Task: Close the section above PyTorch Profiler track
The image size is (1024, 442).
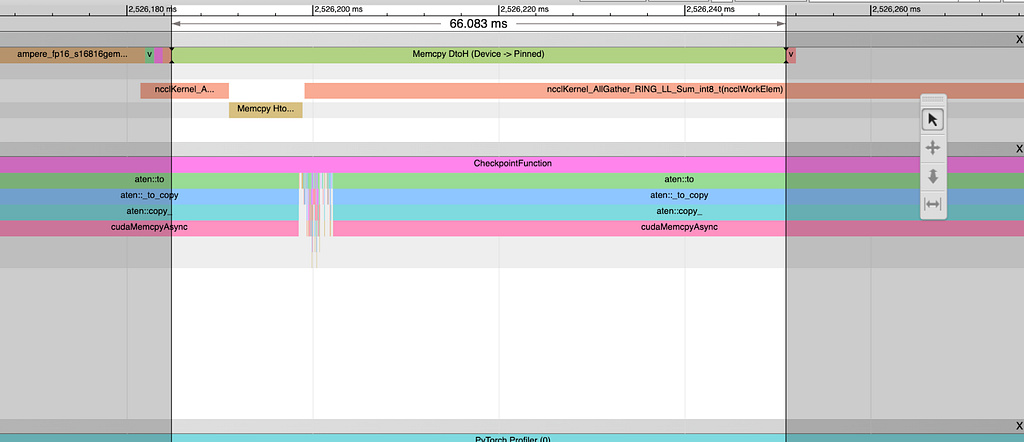Action: click(1019, 426)
